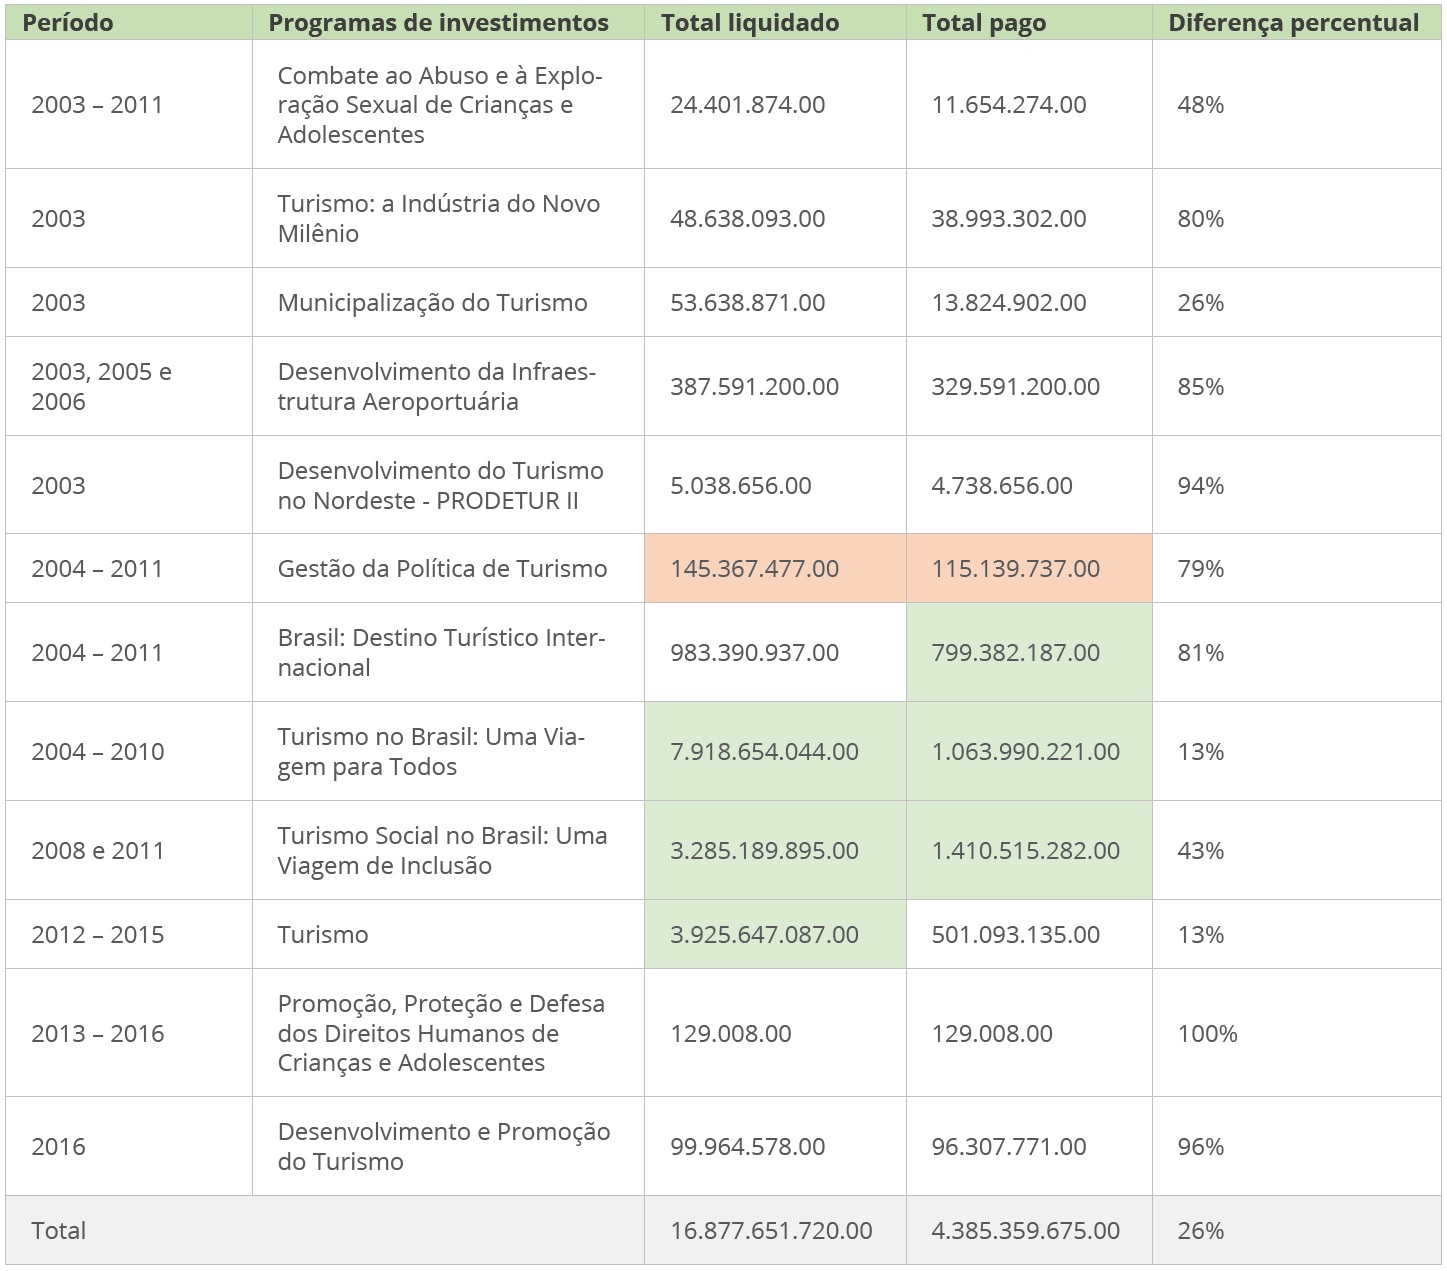Click the Total row label
The height and width of the screenshot is (1271, 1447).
(59, 1231)
